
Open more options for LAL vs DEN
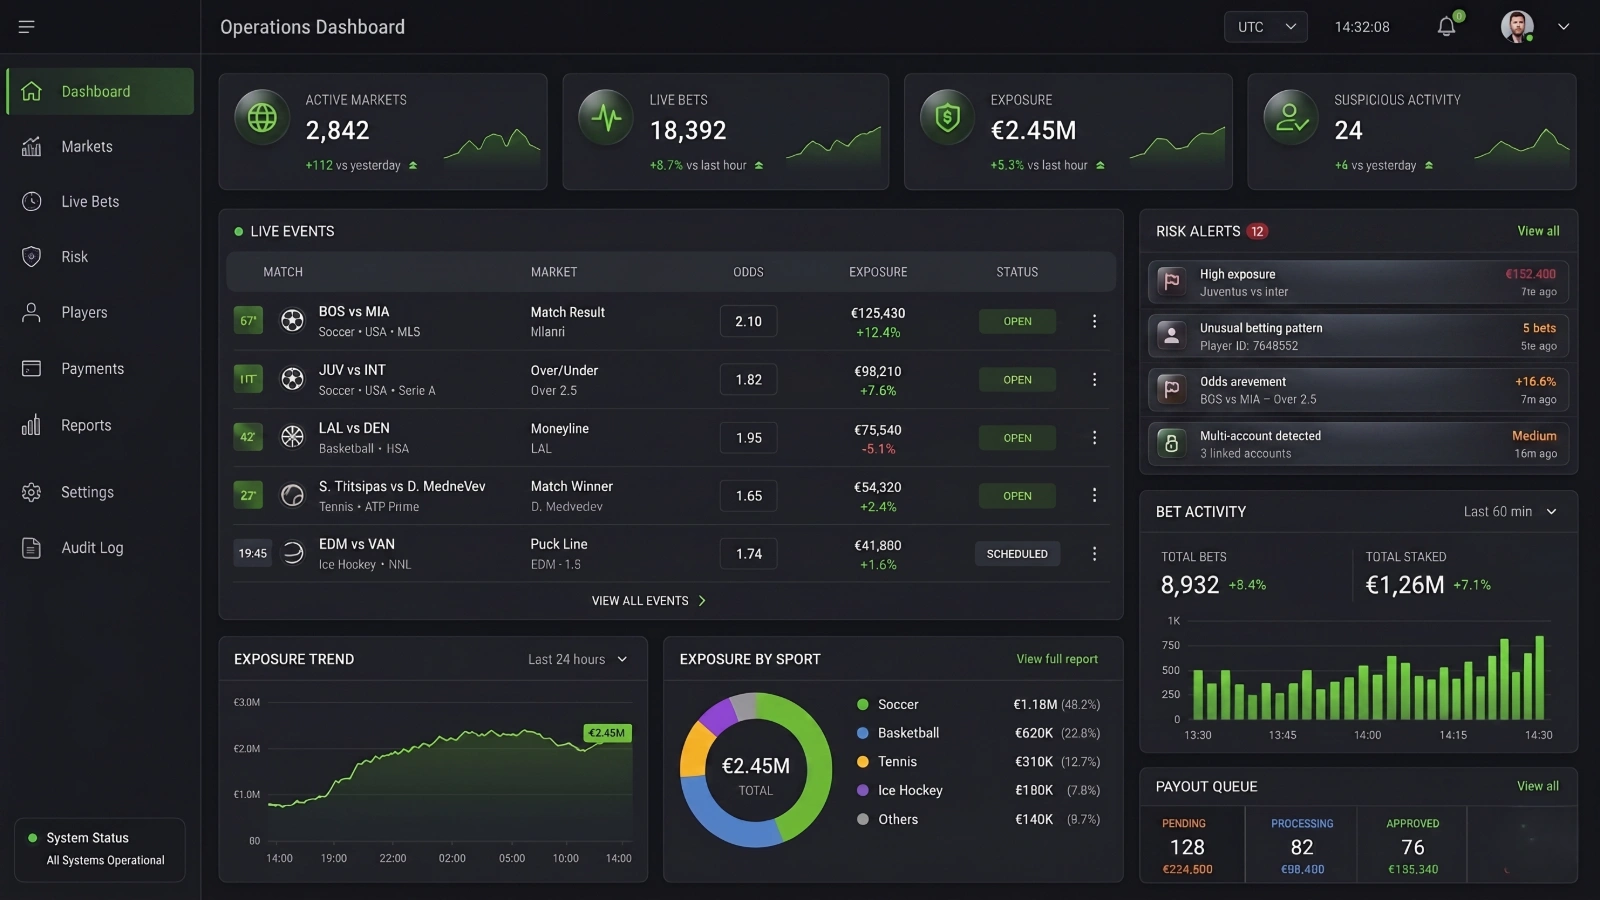coord(1094,437)
